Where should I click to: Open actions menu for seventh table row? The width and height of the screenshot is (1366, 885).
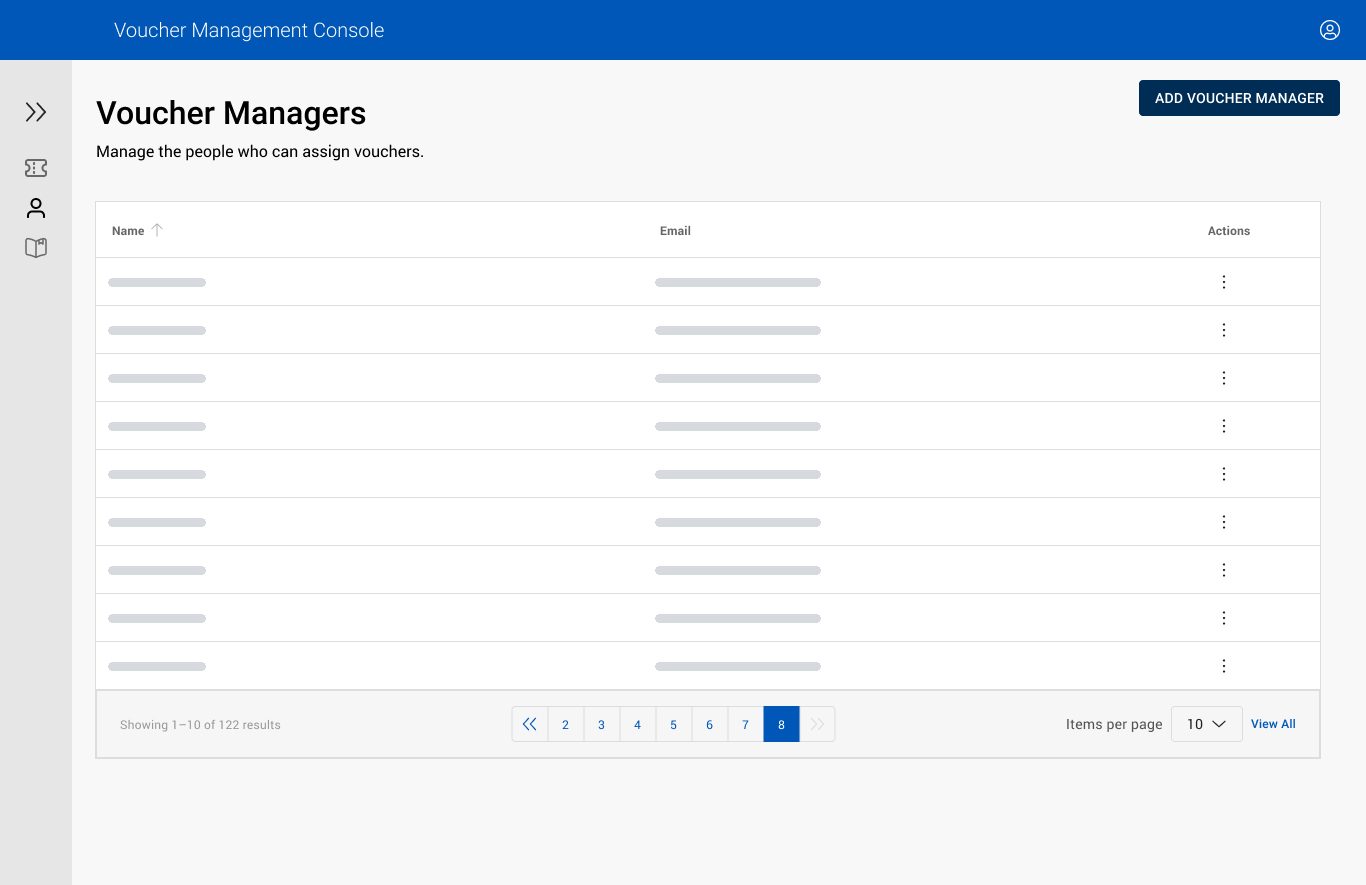pos(1224,570)
